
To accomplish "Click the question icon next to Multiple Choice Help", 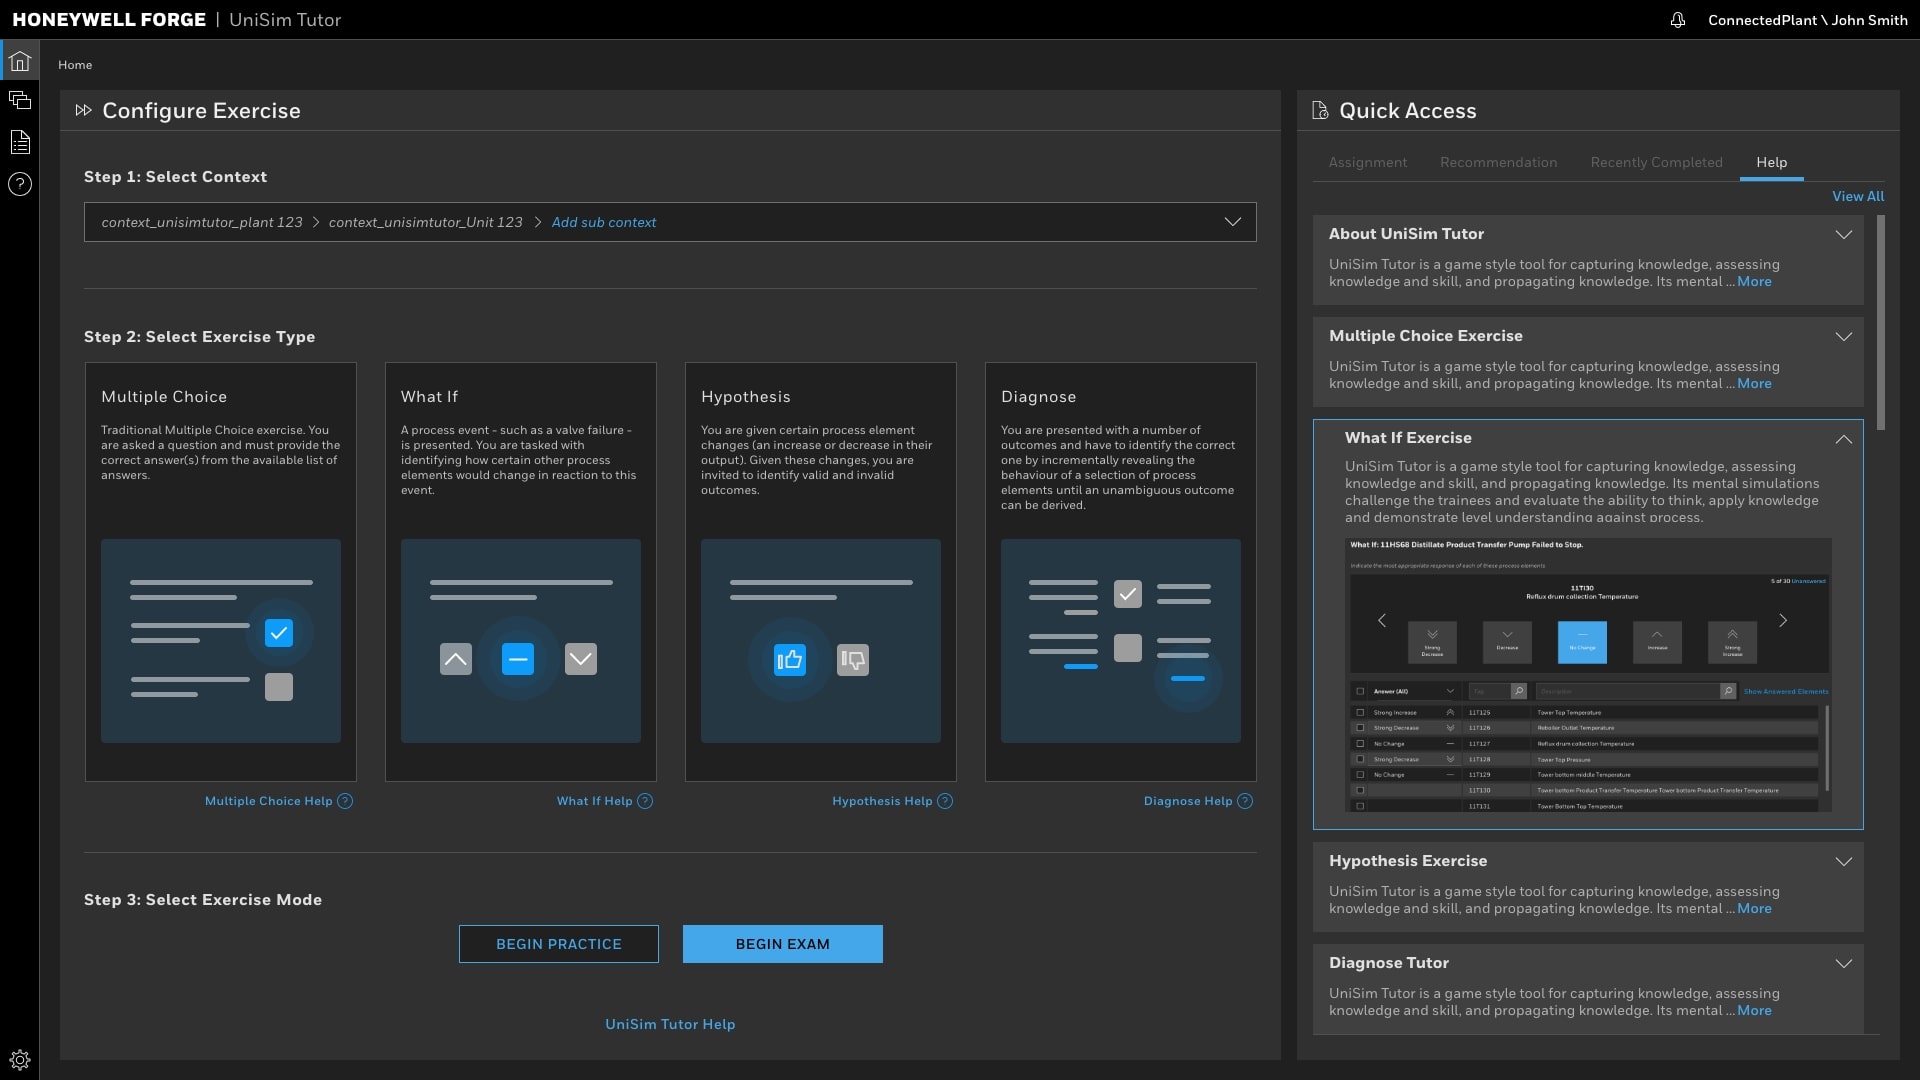I will 345,801.
